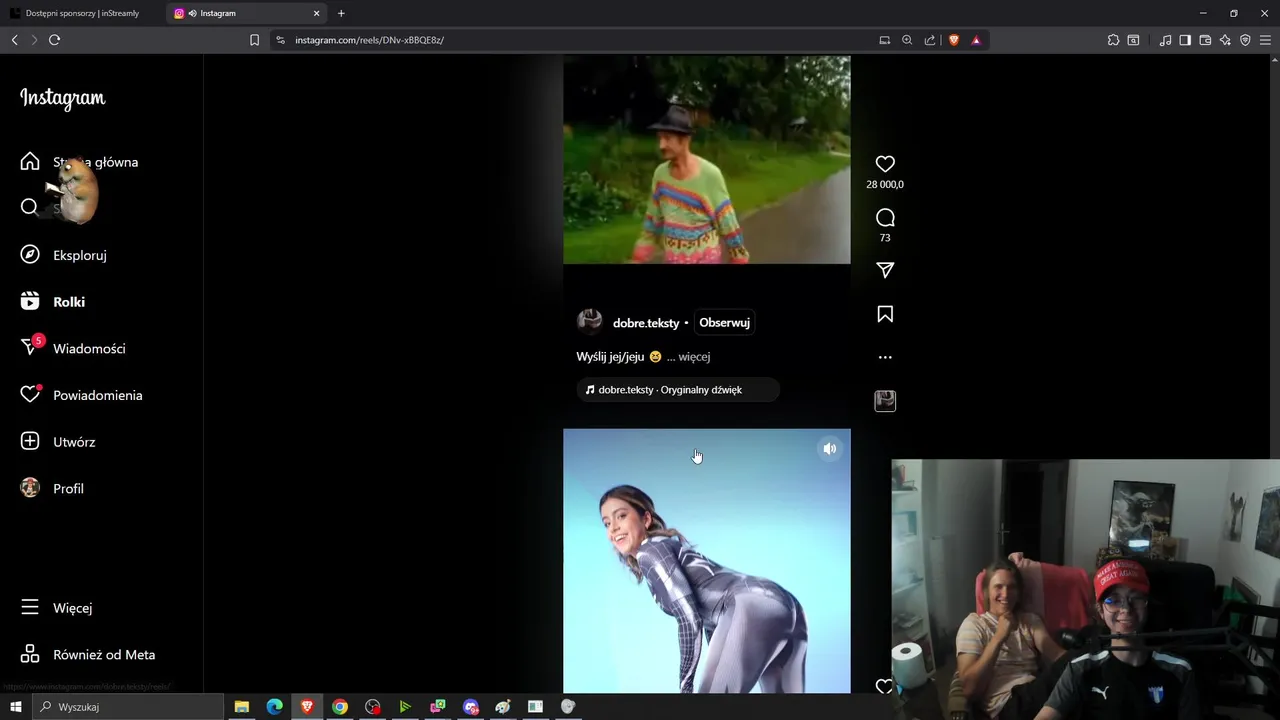Open a new browser tab

341,13
